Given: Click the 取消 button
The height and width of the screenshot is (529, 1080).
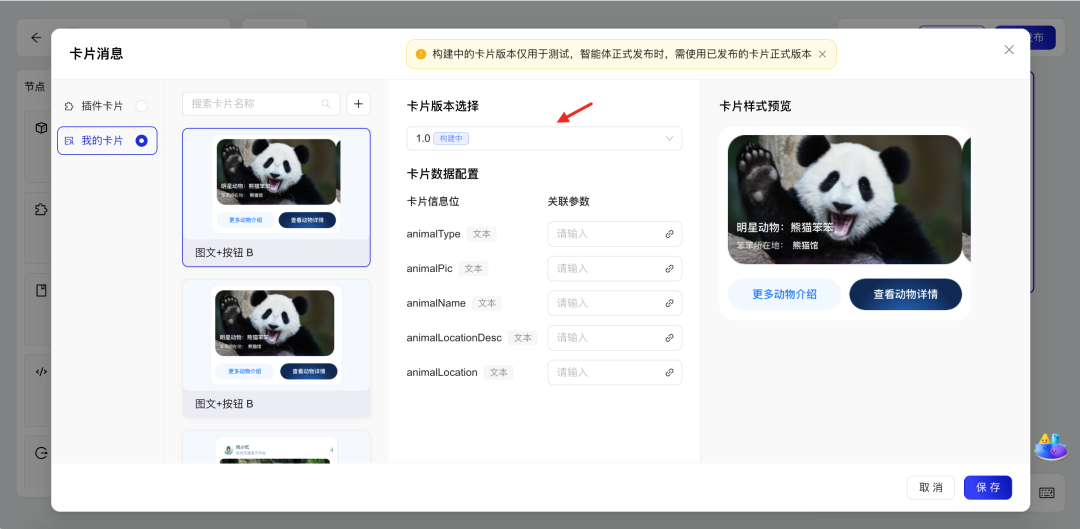Looking at the screenshot, I should [x=931, y=487].
